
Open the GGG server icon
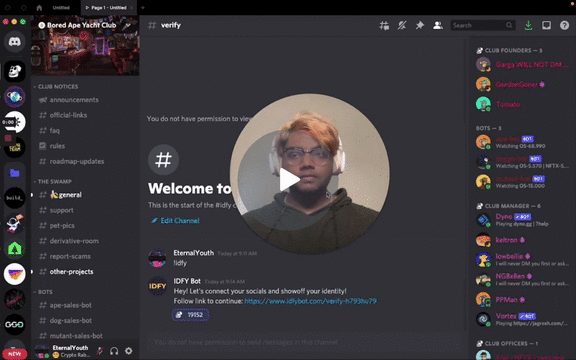(x=15, y=324)
